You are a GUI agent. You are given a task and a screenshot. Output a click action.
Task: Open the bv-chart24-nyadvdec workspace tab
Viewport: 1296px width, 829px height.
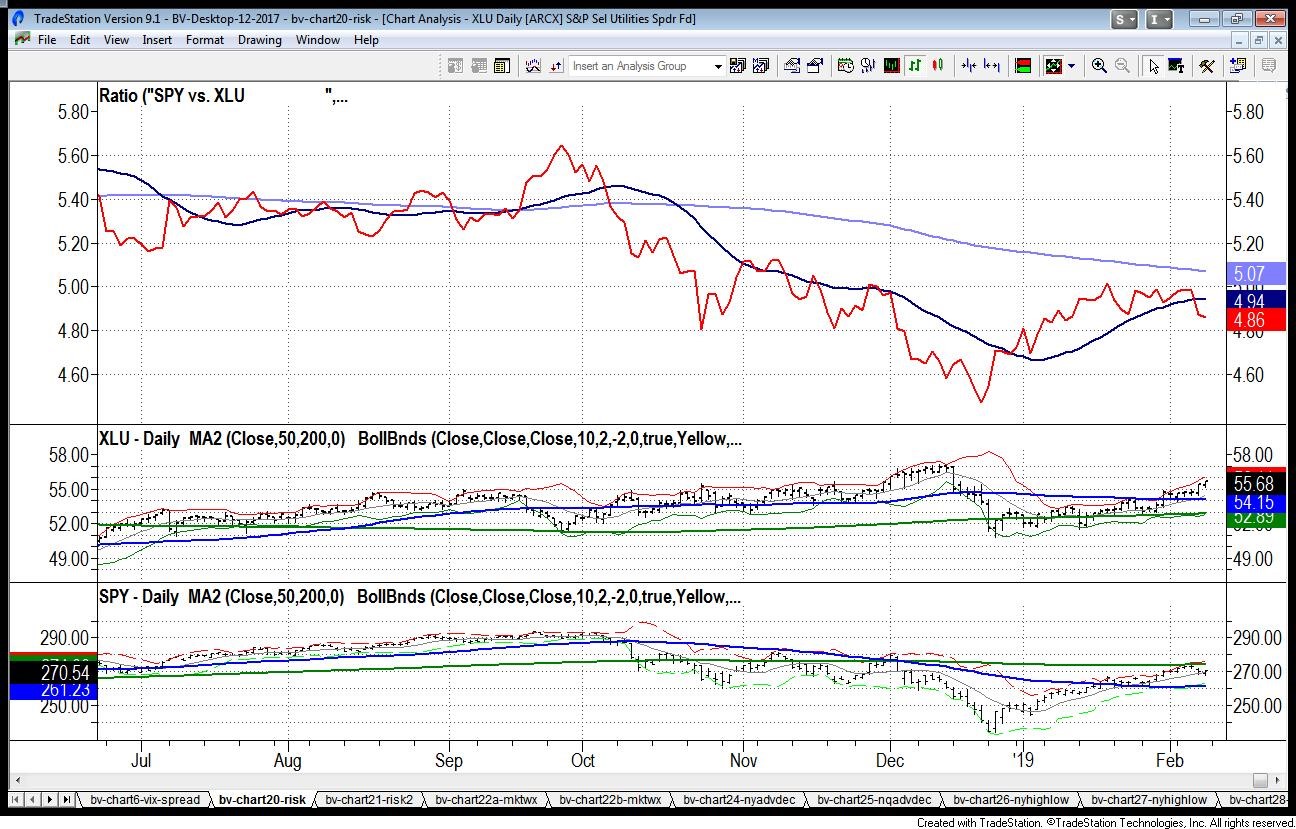tap(742, 800)
